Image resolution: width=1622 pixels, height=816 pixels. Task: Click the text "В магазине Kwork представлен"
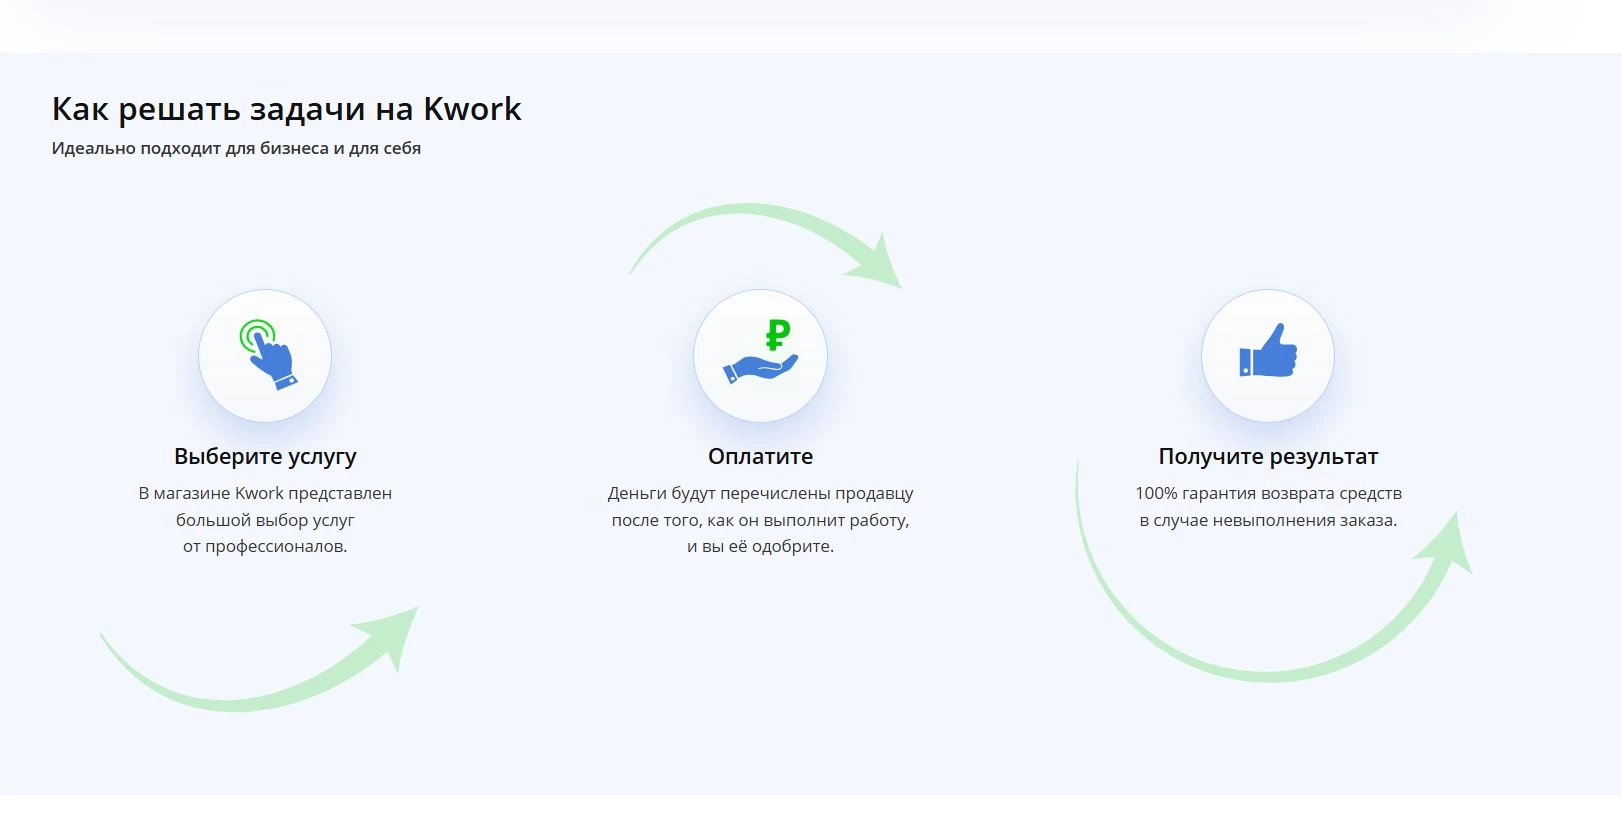pyautogui.click(x=265, y=493)
